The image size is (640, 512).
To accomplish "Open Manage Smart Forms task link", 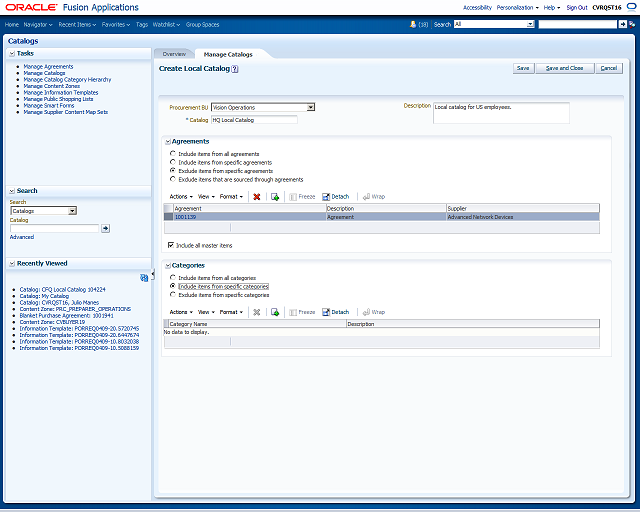I will pyautogui.click(x=49, y=106).
